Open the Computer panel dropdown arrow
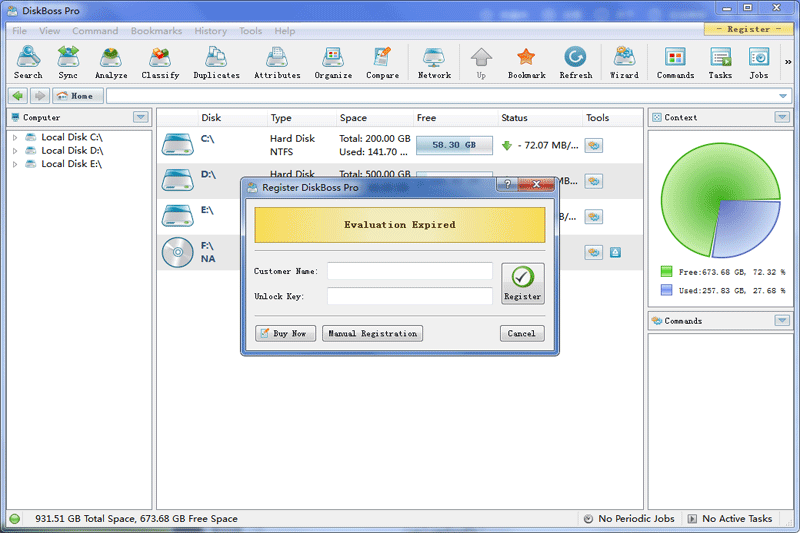 click(x=141, y=117)
